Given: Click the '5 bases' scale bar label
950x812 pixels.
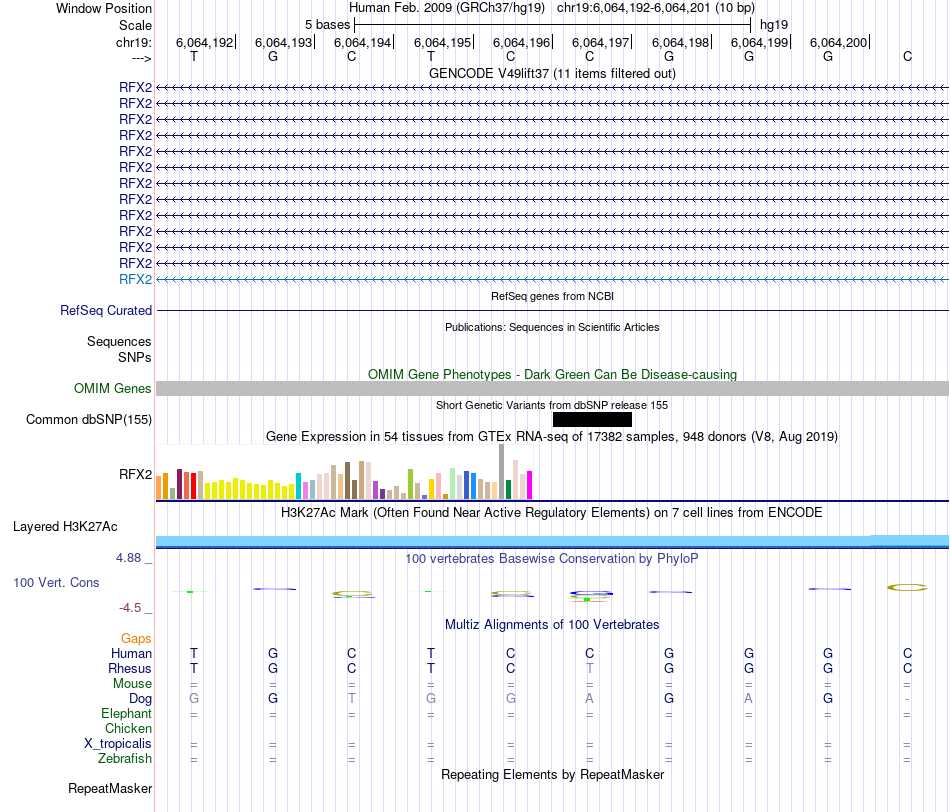Looking at the screenshot, I should 327,25.
